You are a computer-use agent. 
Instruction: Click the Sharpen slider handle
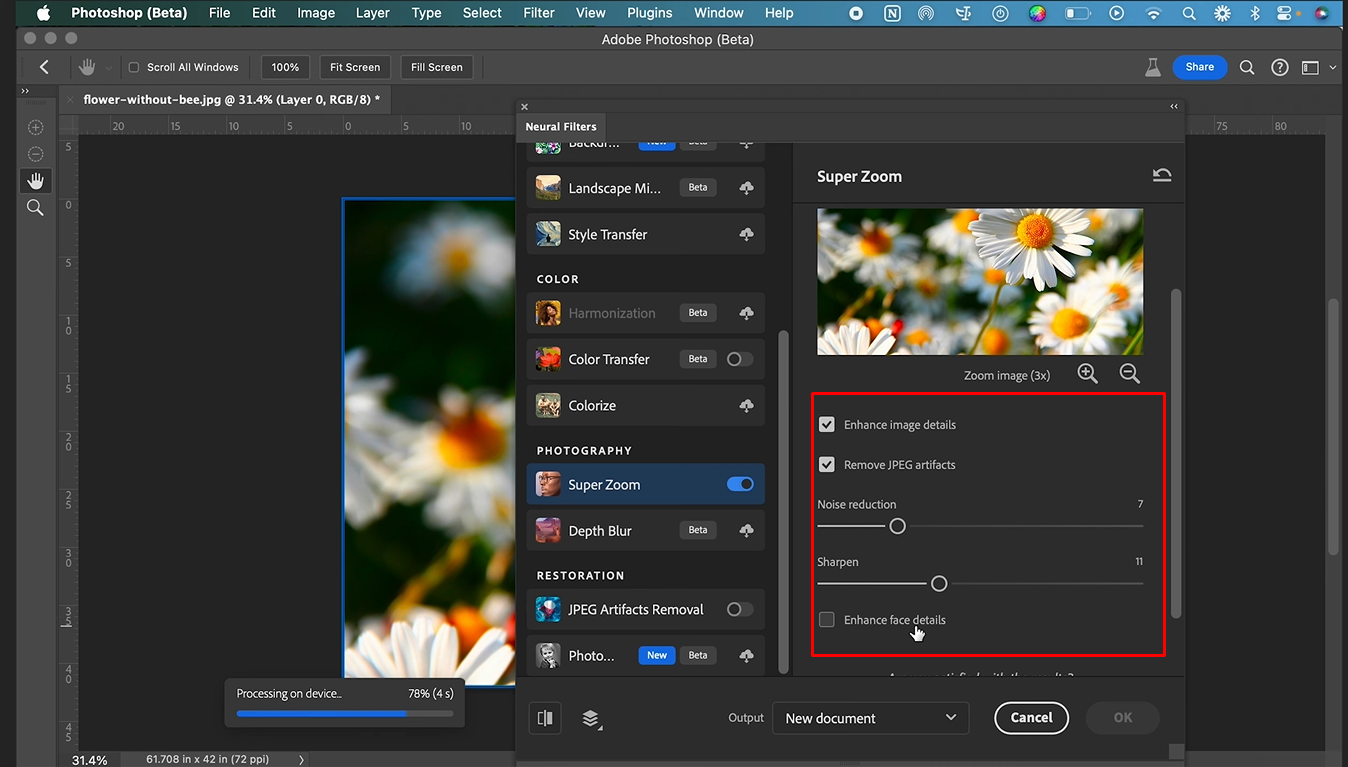938,583
